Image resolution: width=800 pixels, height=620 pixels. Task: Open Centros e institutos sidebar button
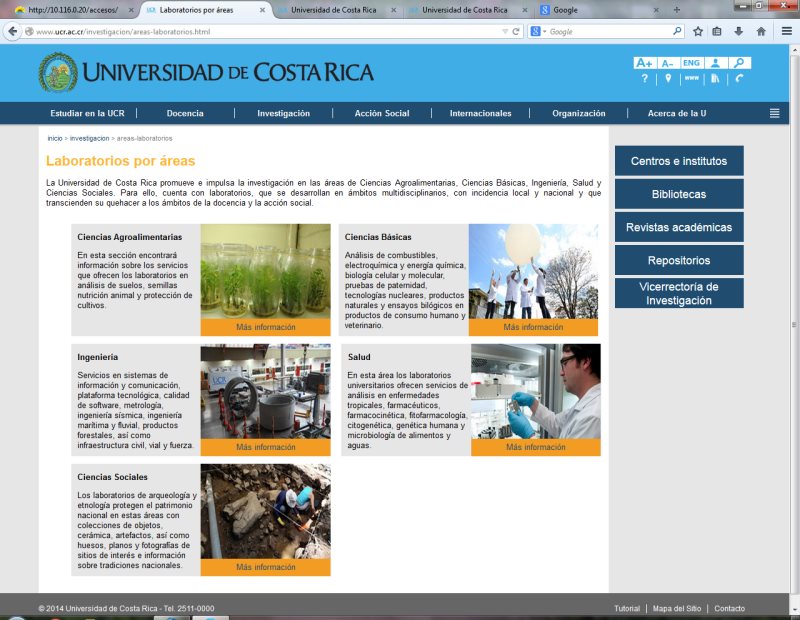click(679, 161)
